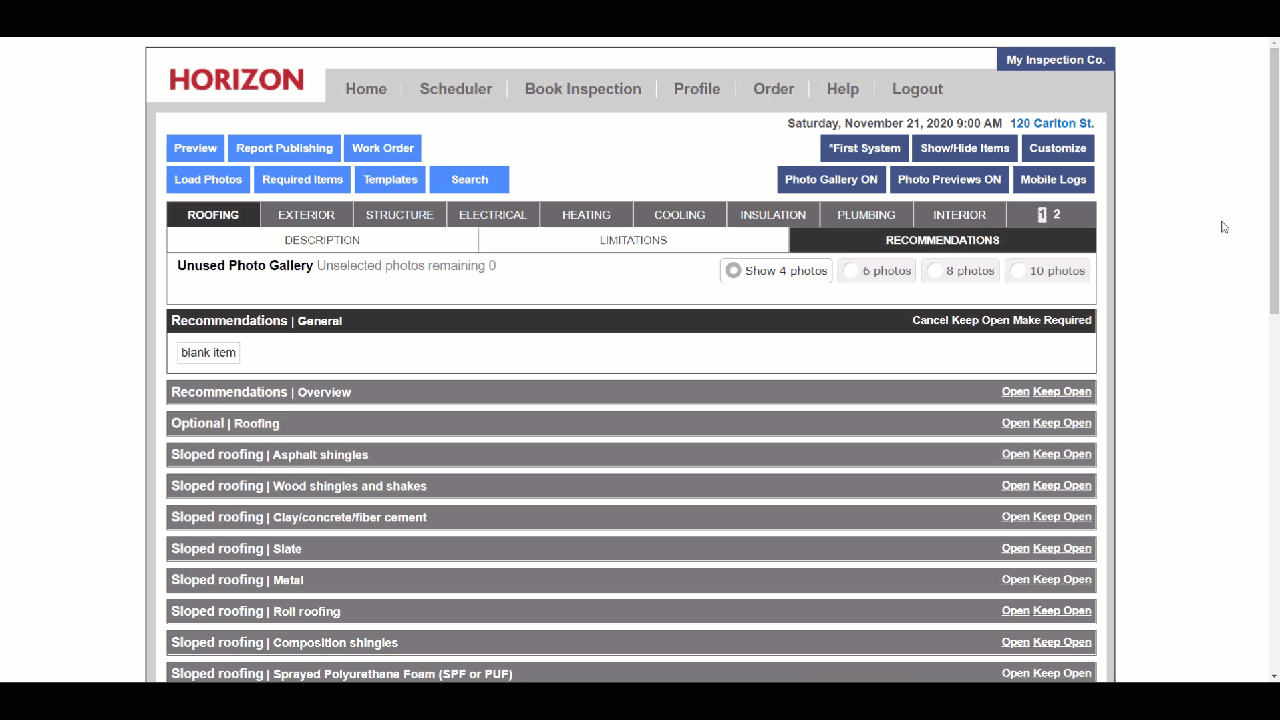Click the Load Photos button
Viewport: 1280px width, 720px height.
pos(208,180)
